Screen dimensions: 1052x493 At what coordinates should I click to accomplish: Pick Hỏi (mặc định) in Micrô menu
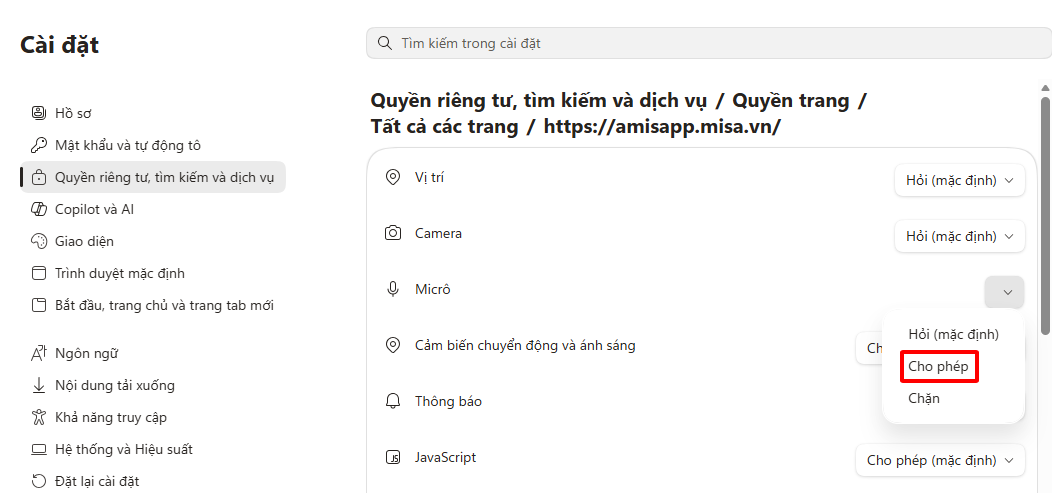click(953, 334)
